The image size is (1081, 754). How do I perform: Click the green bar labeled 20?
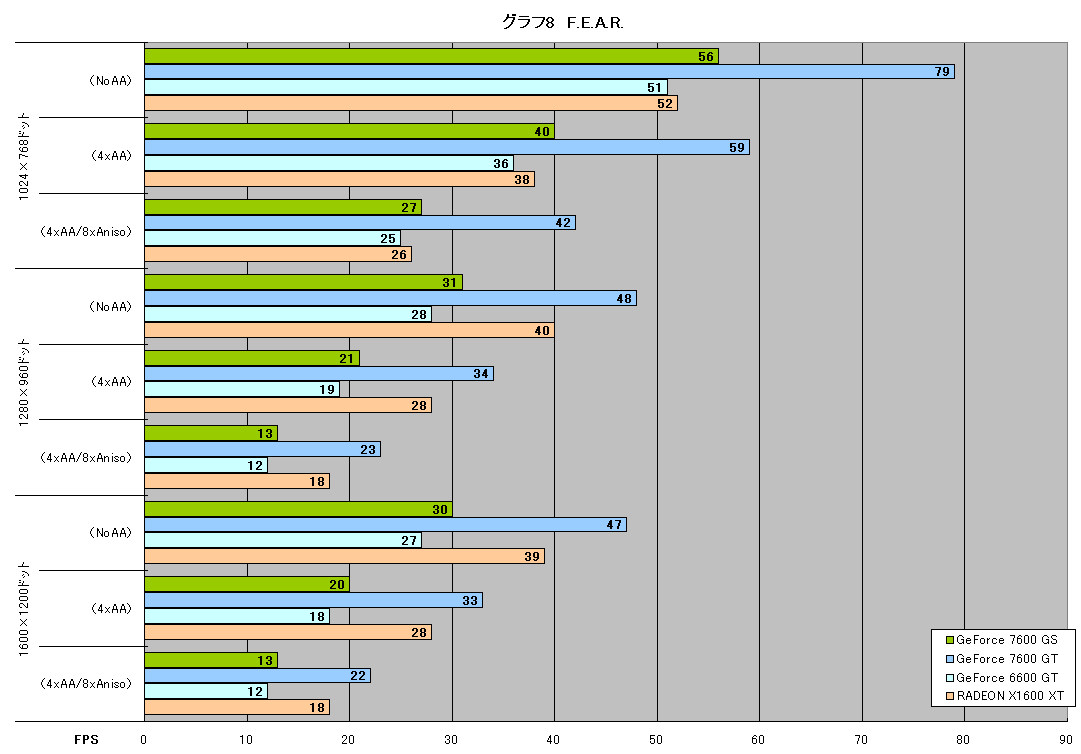coord(247,584)
